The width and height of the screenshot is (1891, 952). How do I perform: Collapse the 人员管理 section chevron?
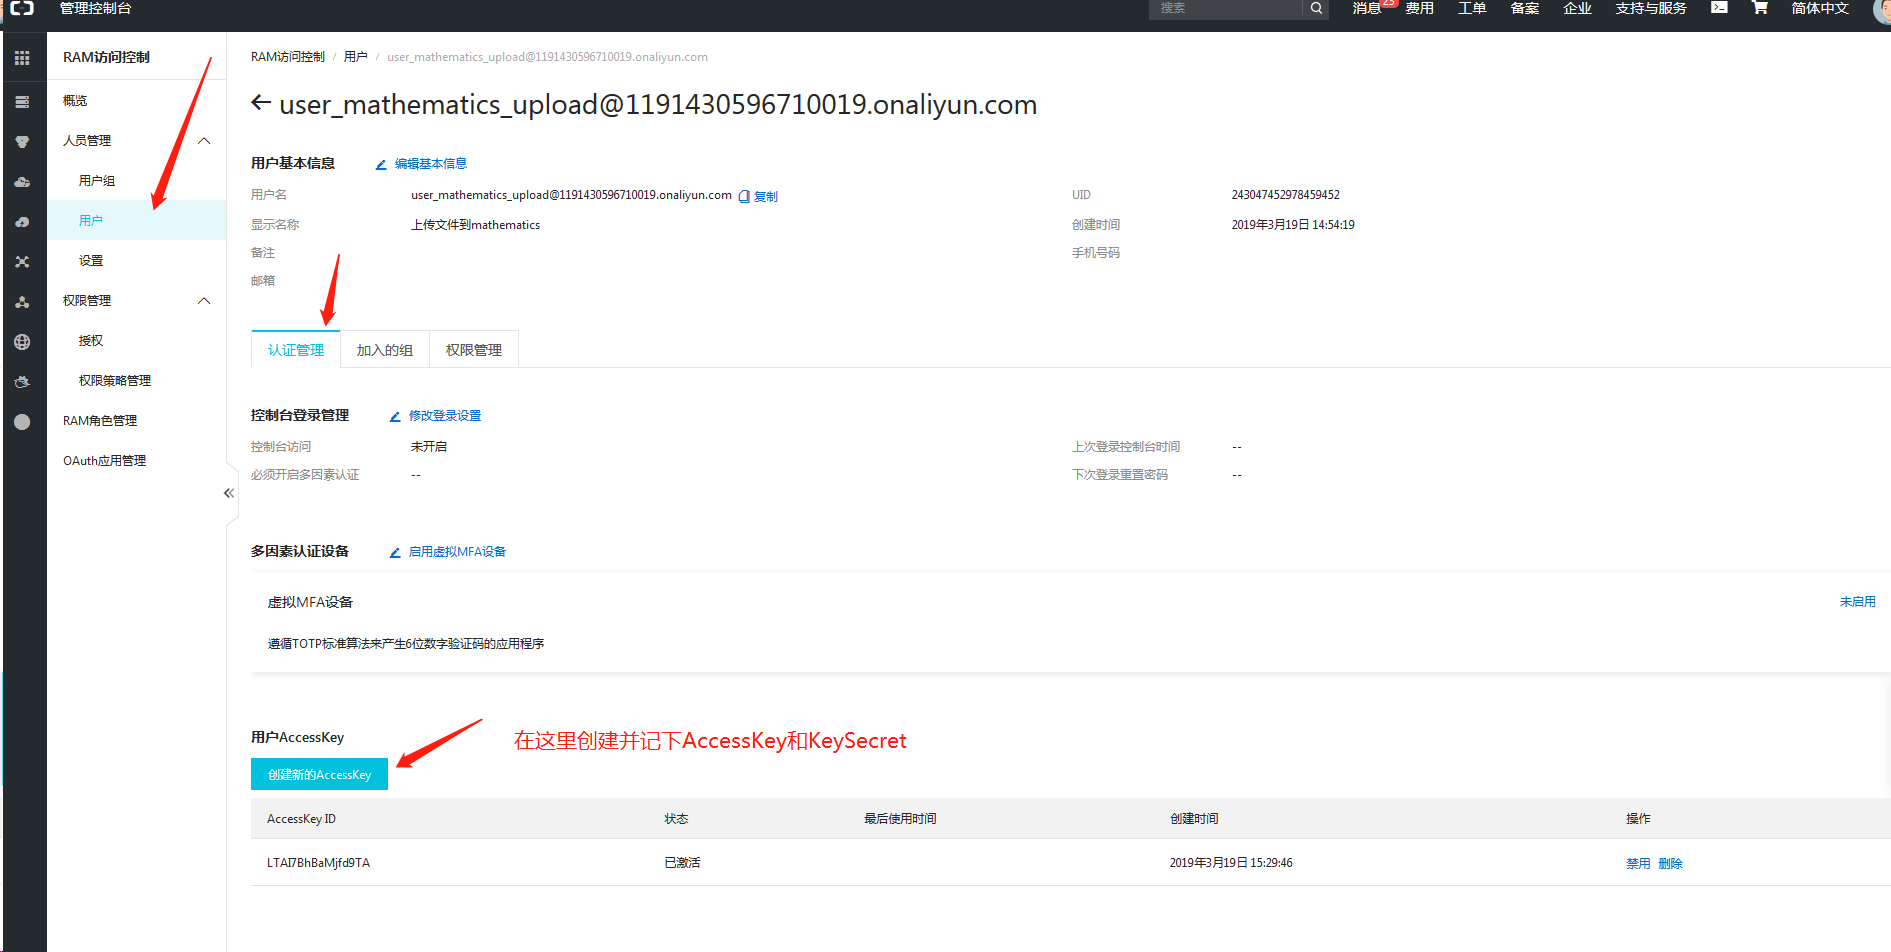(x=204, y=140)
